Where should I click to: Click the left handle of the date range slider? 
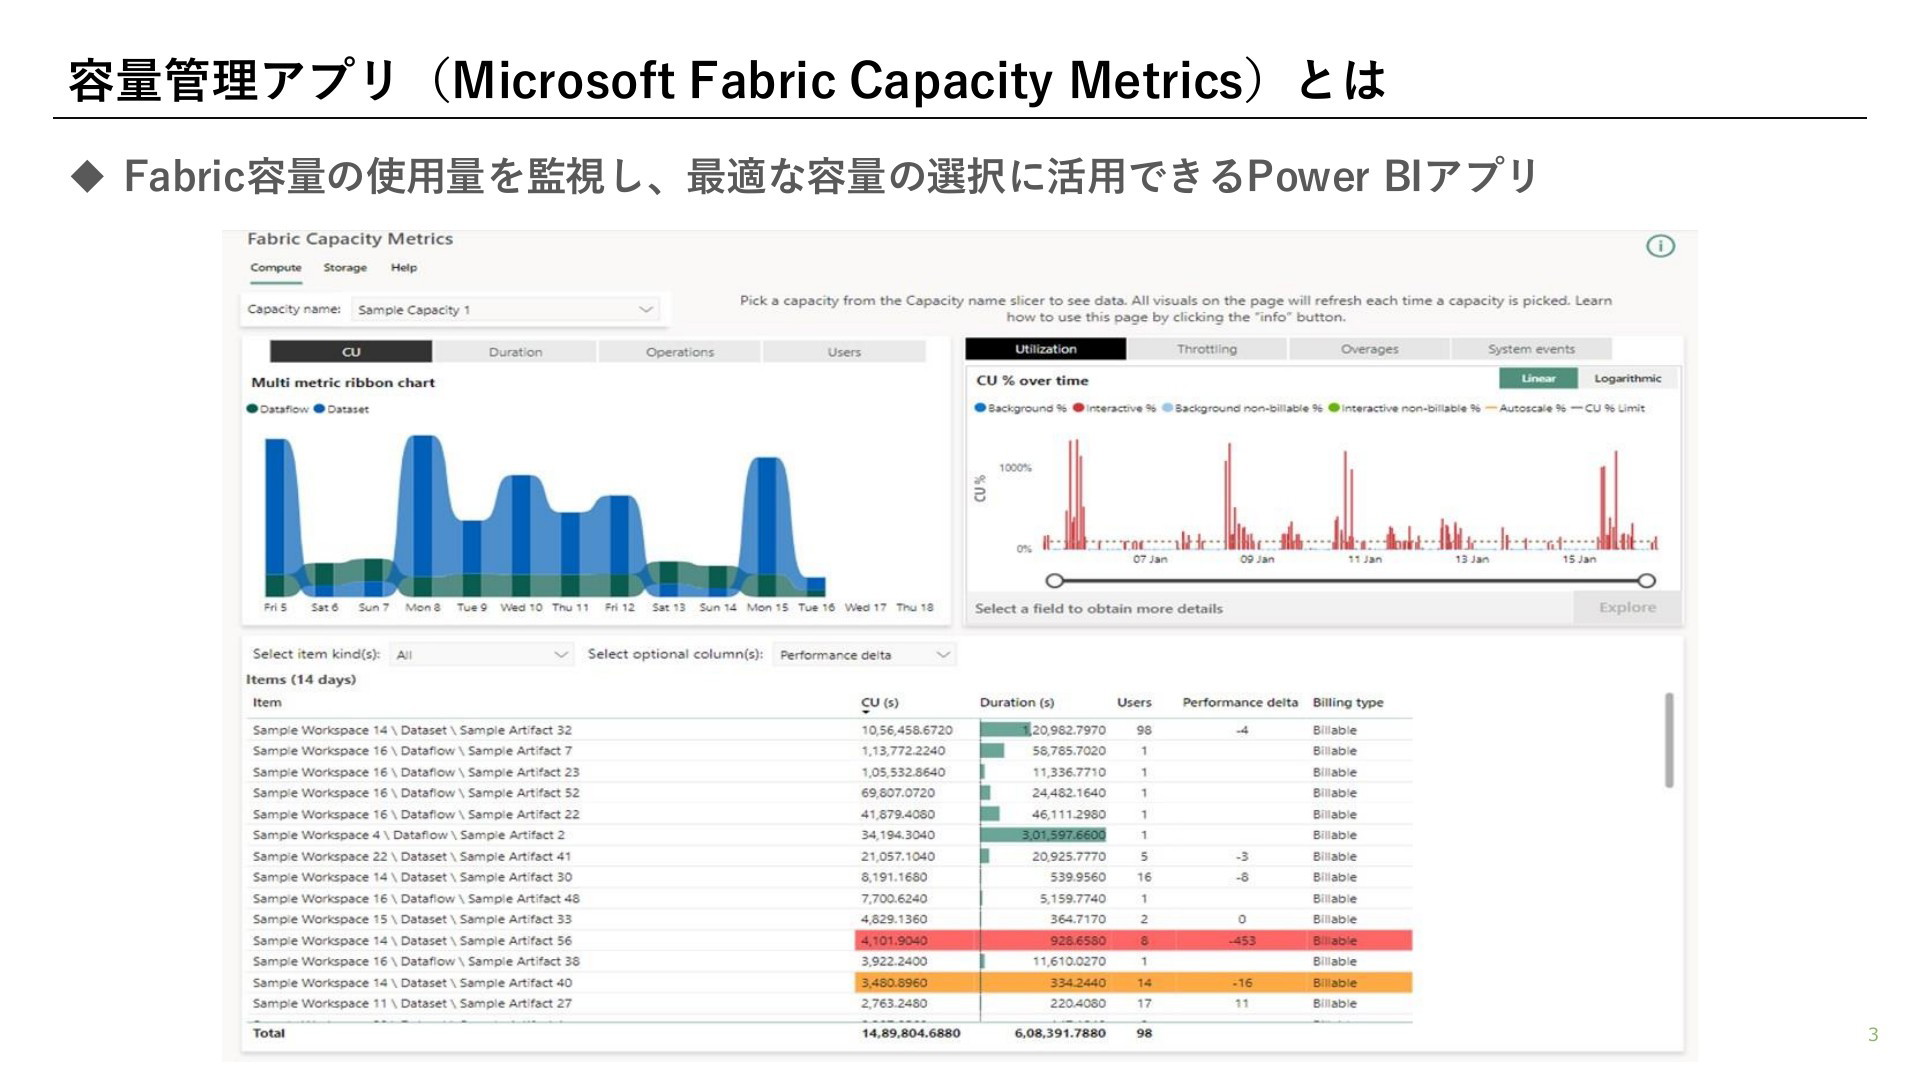pyautogui.click(x=1054, y=581)
